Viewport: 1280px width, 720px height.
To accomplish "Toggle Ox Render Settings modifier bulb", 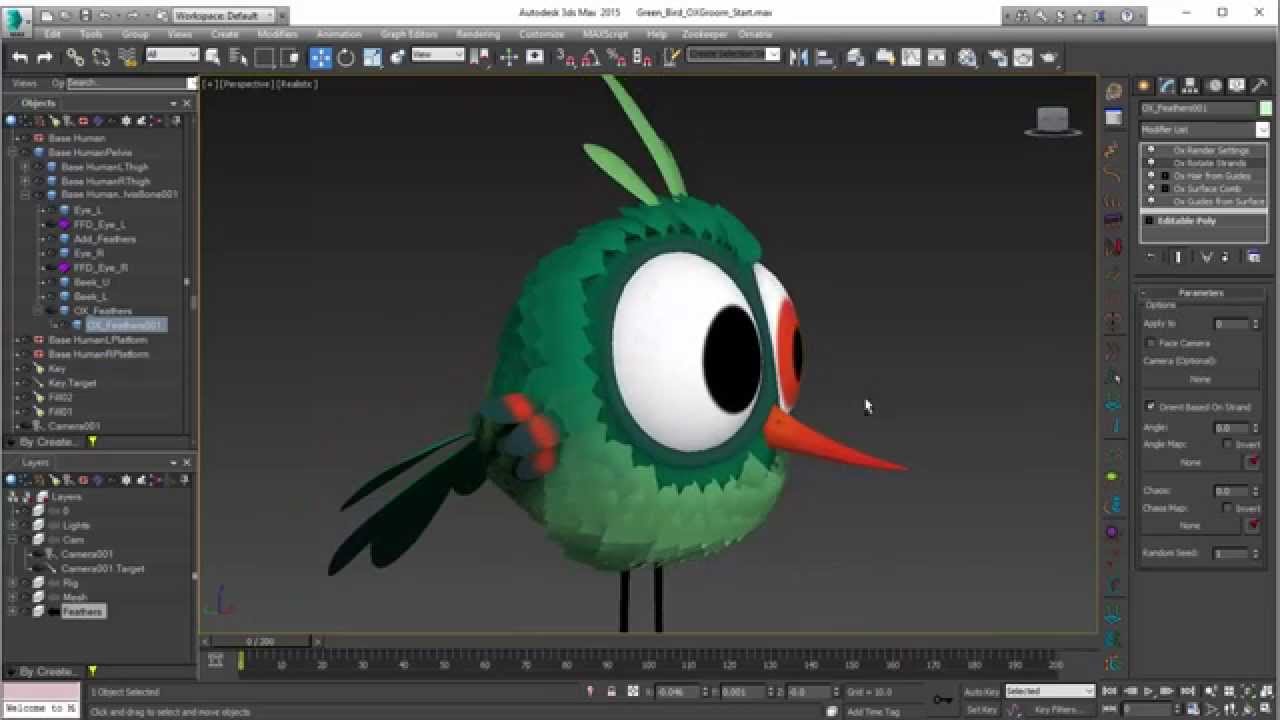I will 1151,150.
